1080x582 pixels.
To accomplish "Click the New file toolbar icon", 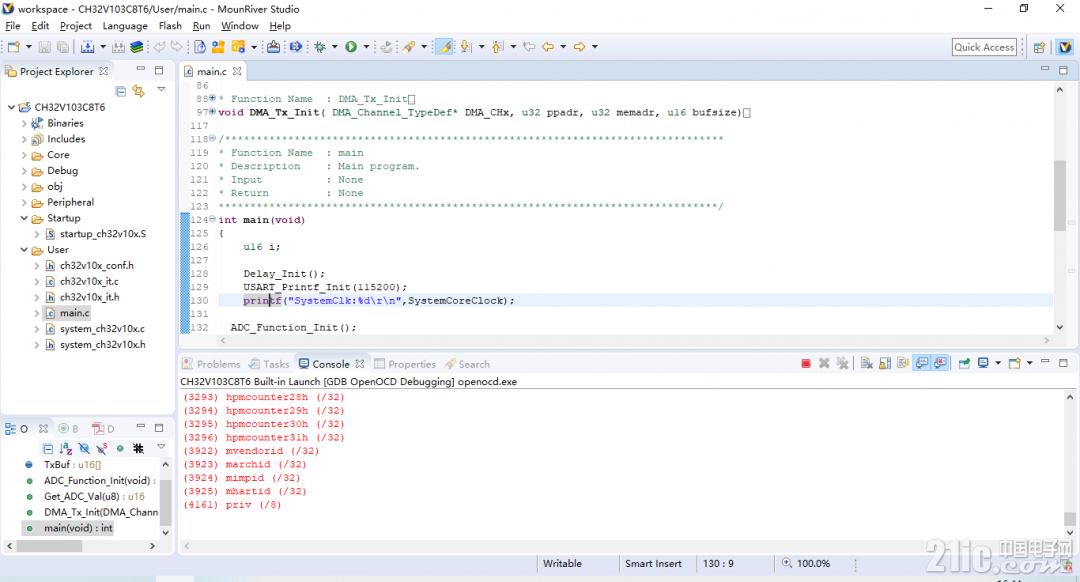I will pos(13,47).
